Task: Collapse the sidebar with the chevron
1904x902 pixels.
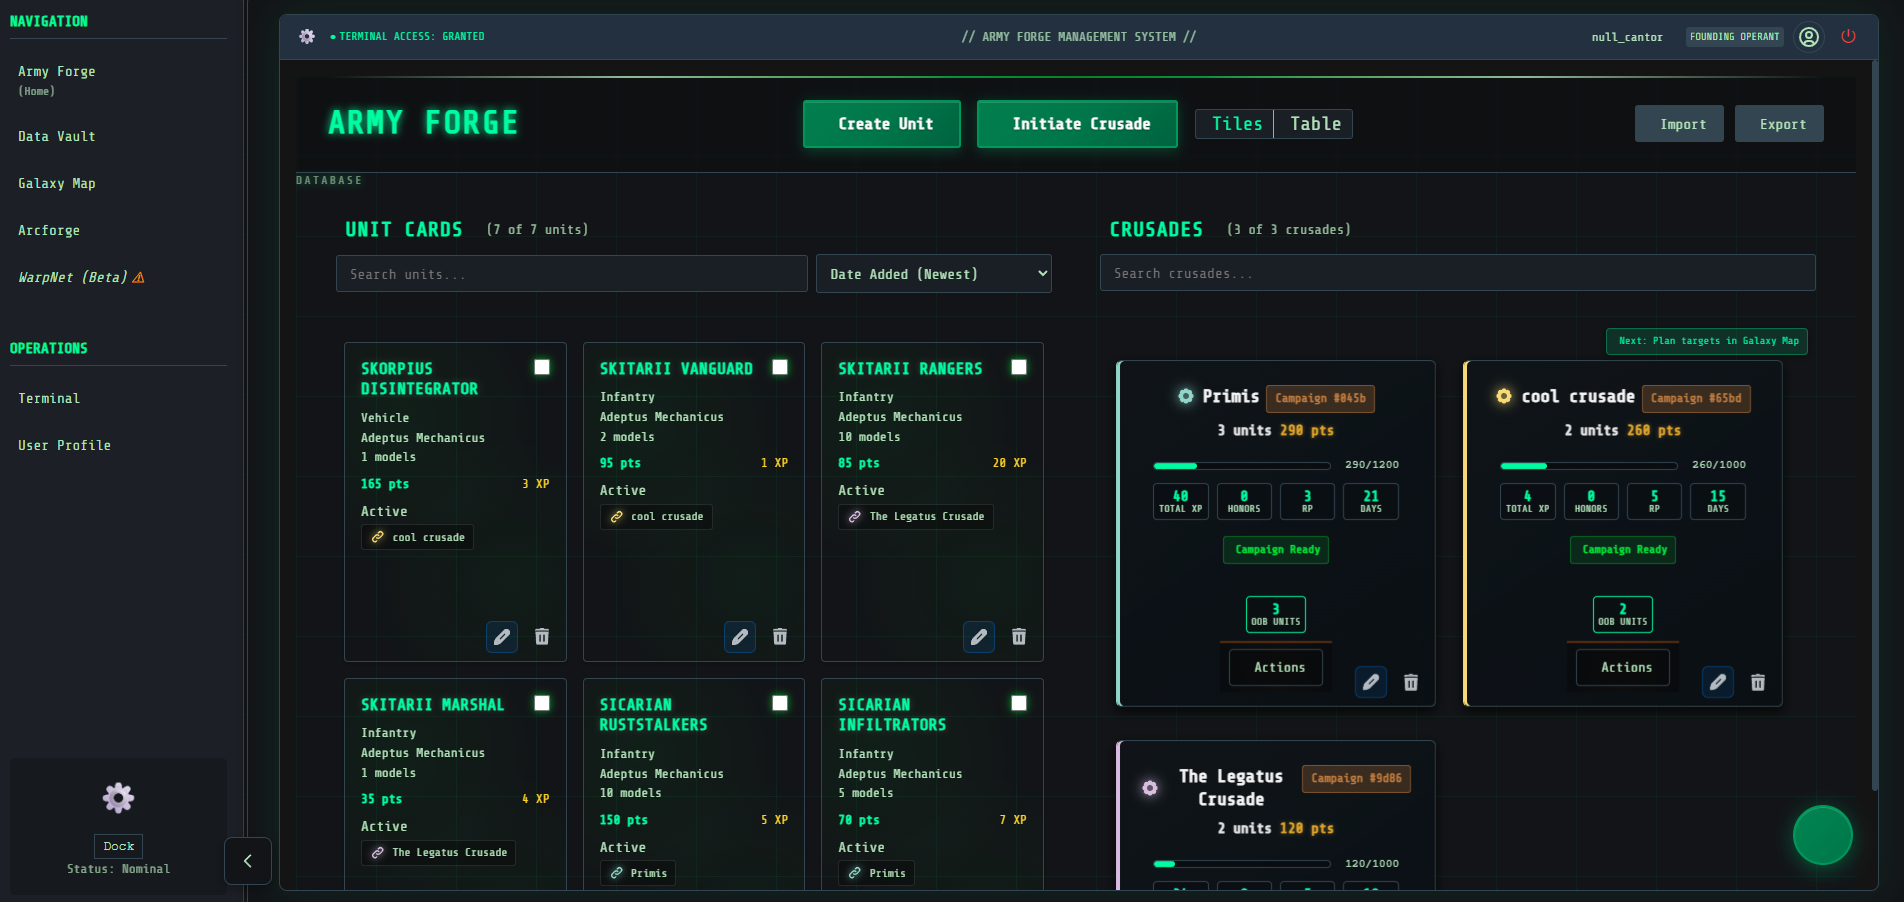Action: (248, 861)
